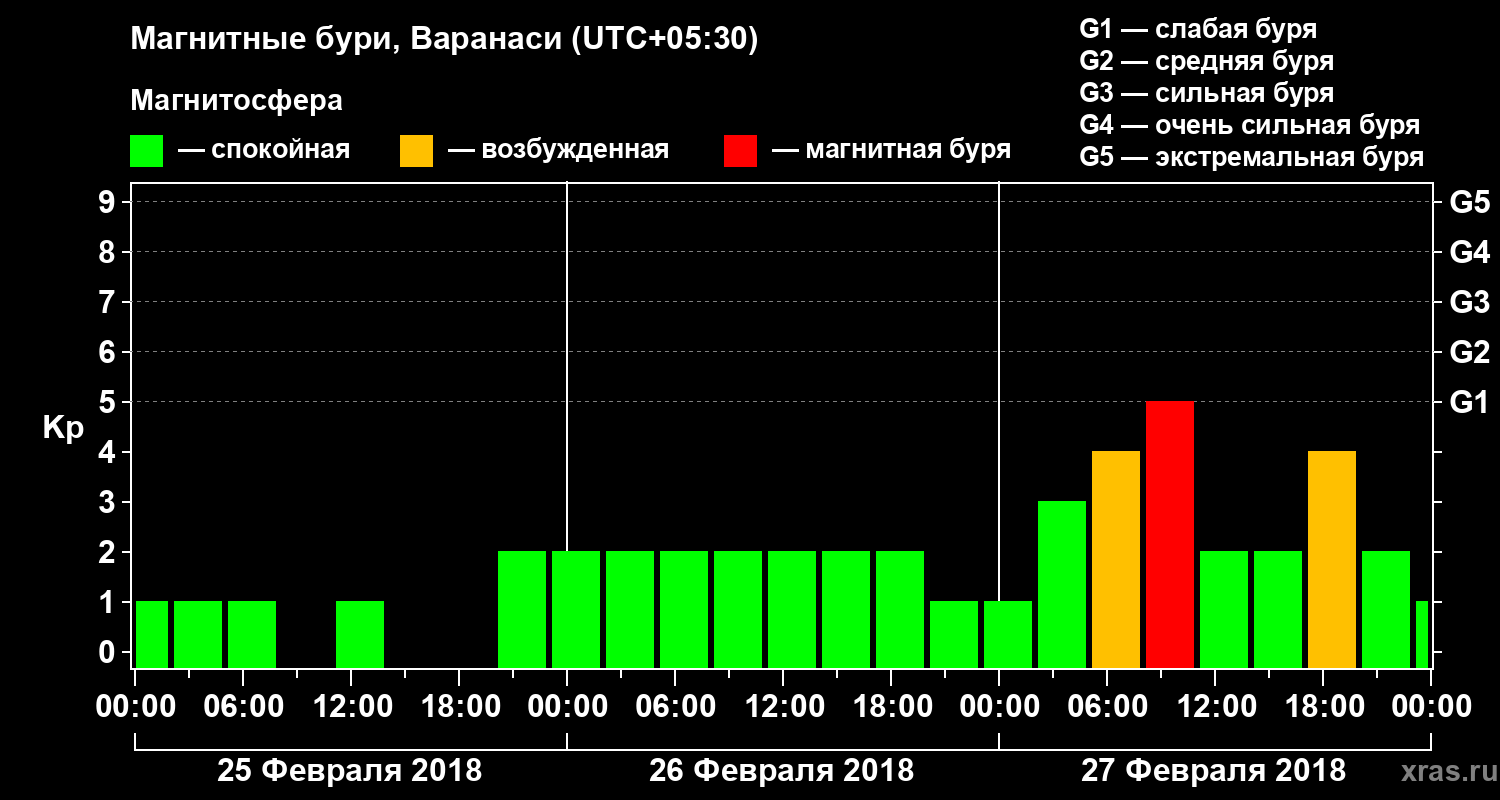The image size is (1500, 800).
Task: Click the 'G3 — сильная буря' legend line
Action: tap(1206, 93)
